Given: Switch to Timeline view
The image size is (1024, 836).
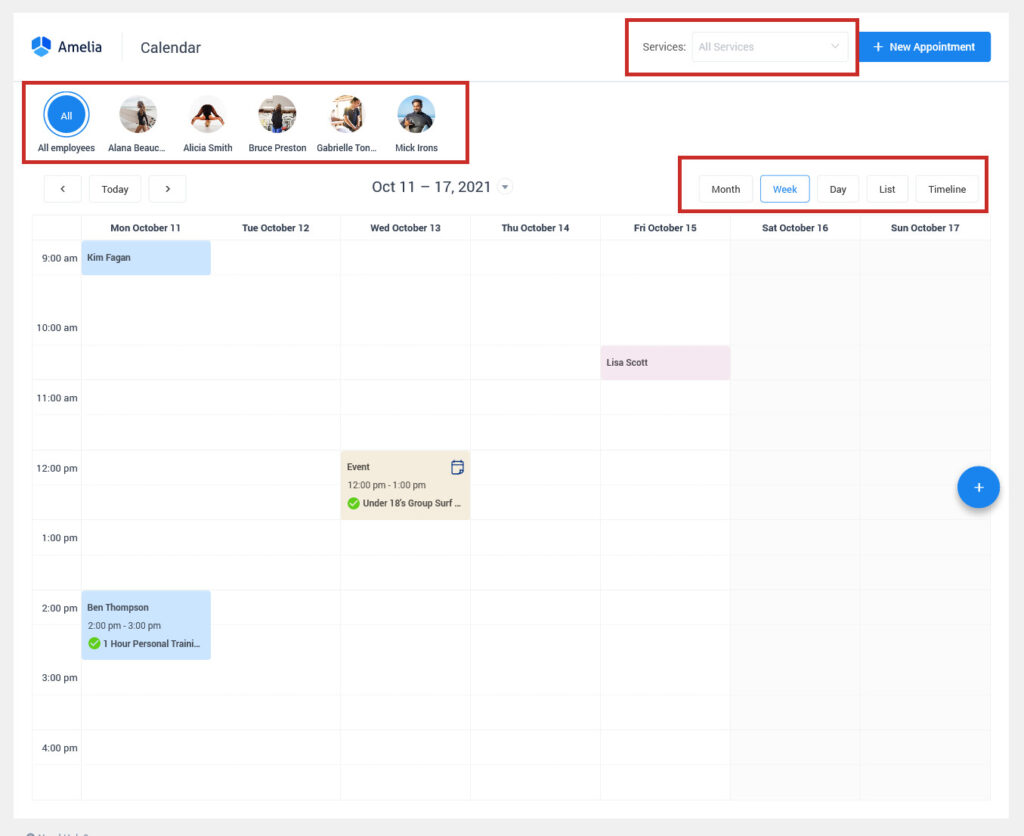Looking at the screenshot, I should pos(947,189).
